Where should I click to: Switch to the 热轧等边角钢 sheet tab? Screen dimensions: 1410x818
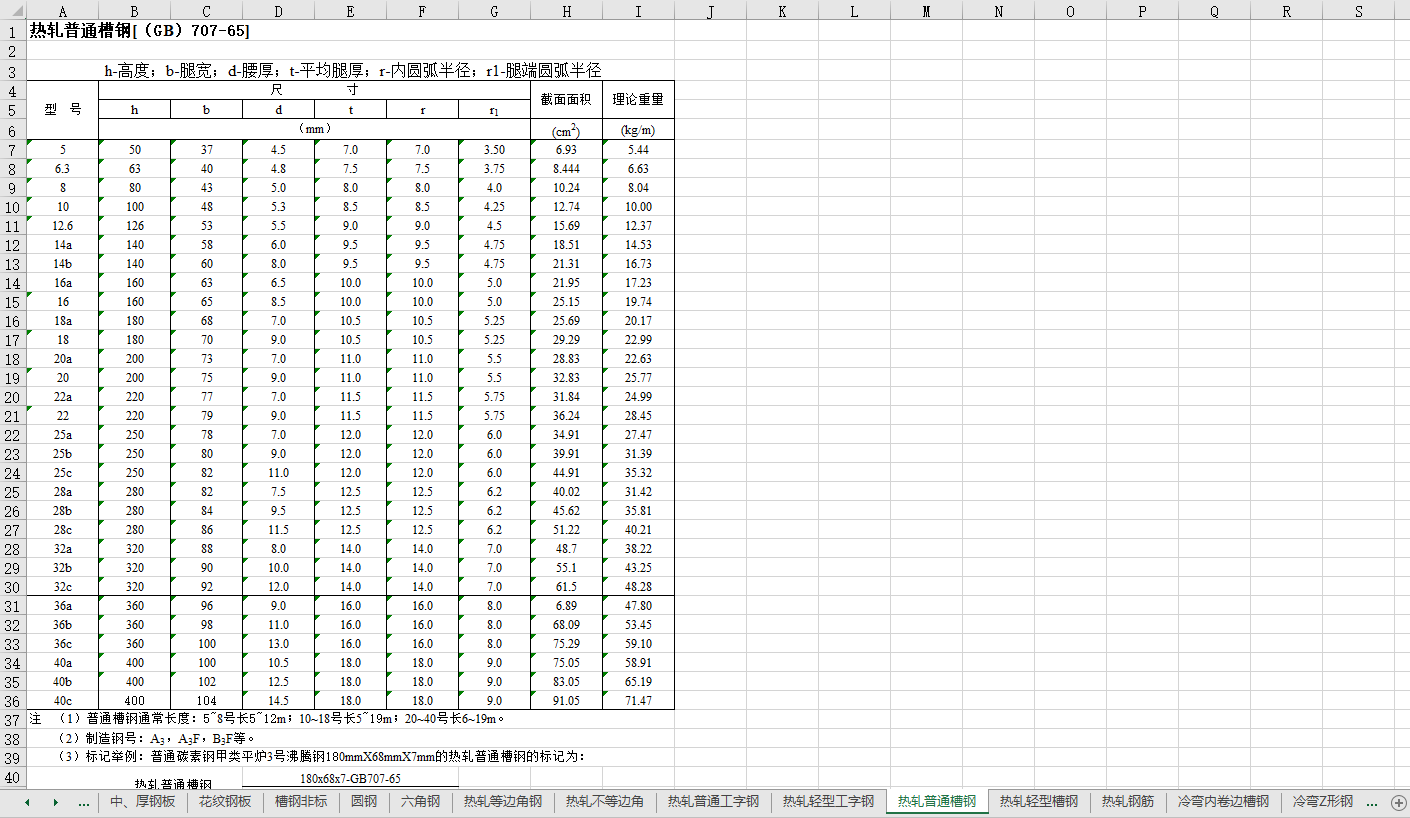tap(503, 802)
